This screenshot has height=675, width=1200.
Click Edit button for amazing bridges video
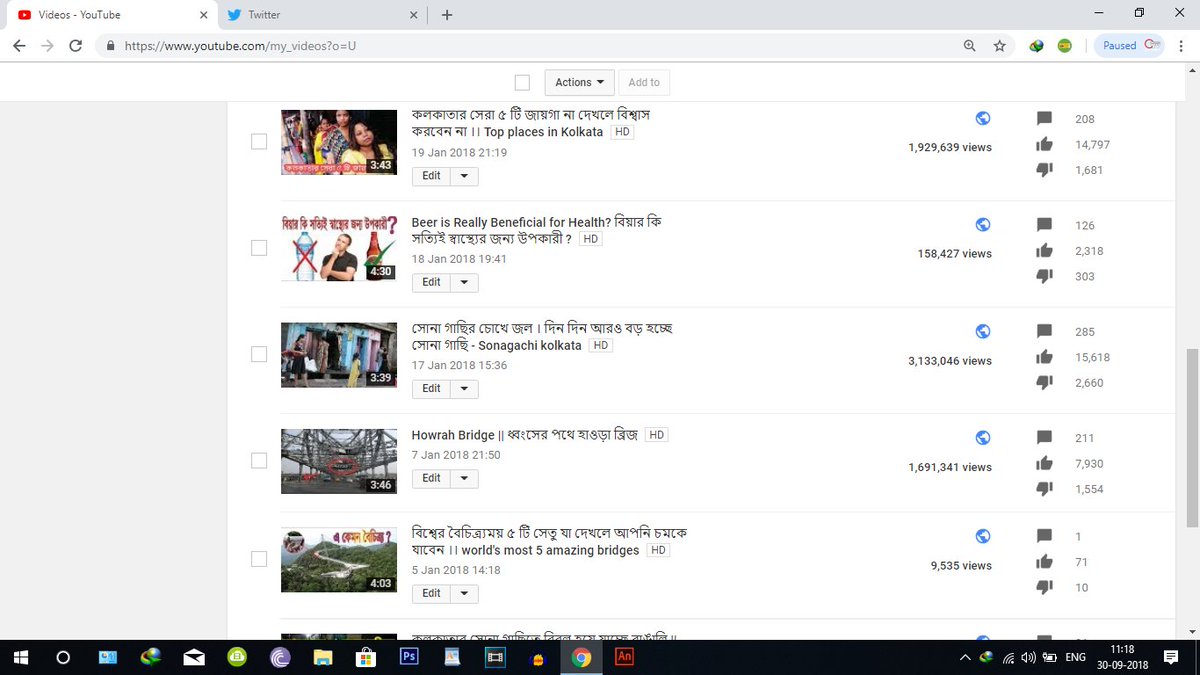click(431, 594)
